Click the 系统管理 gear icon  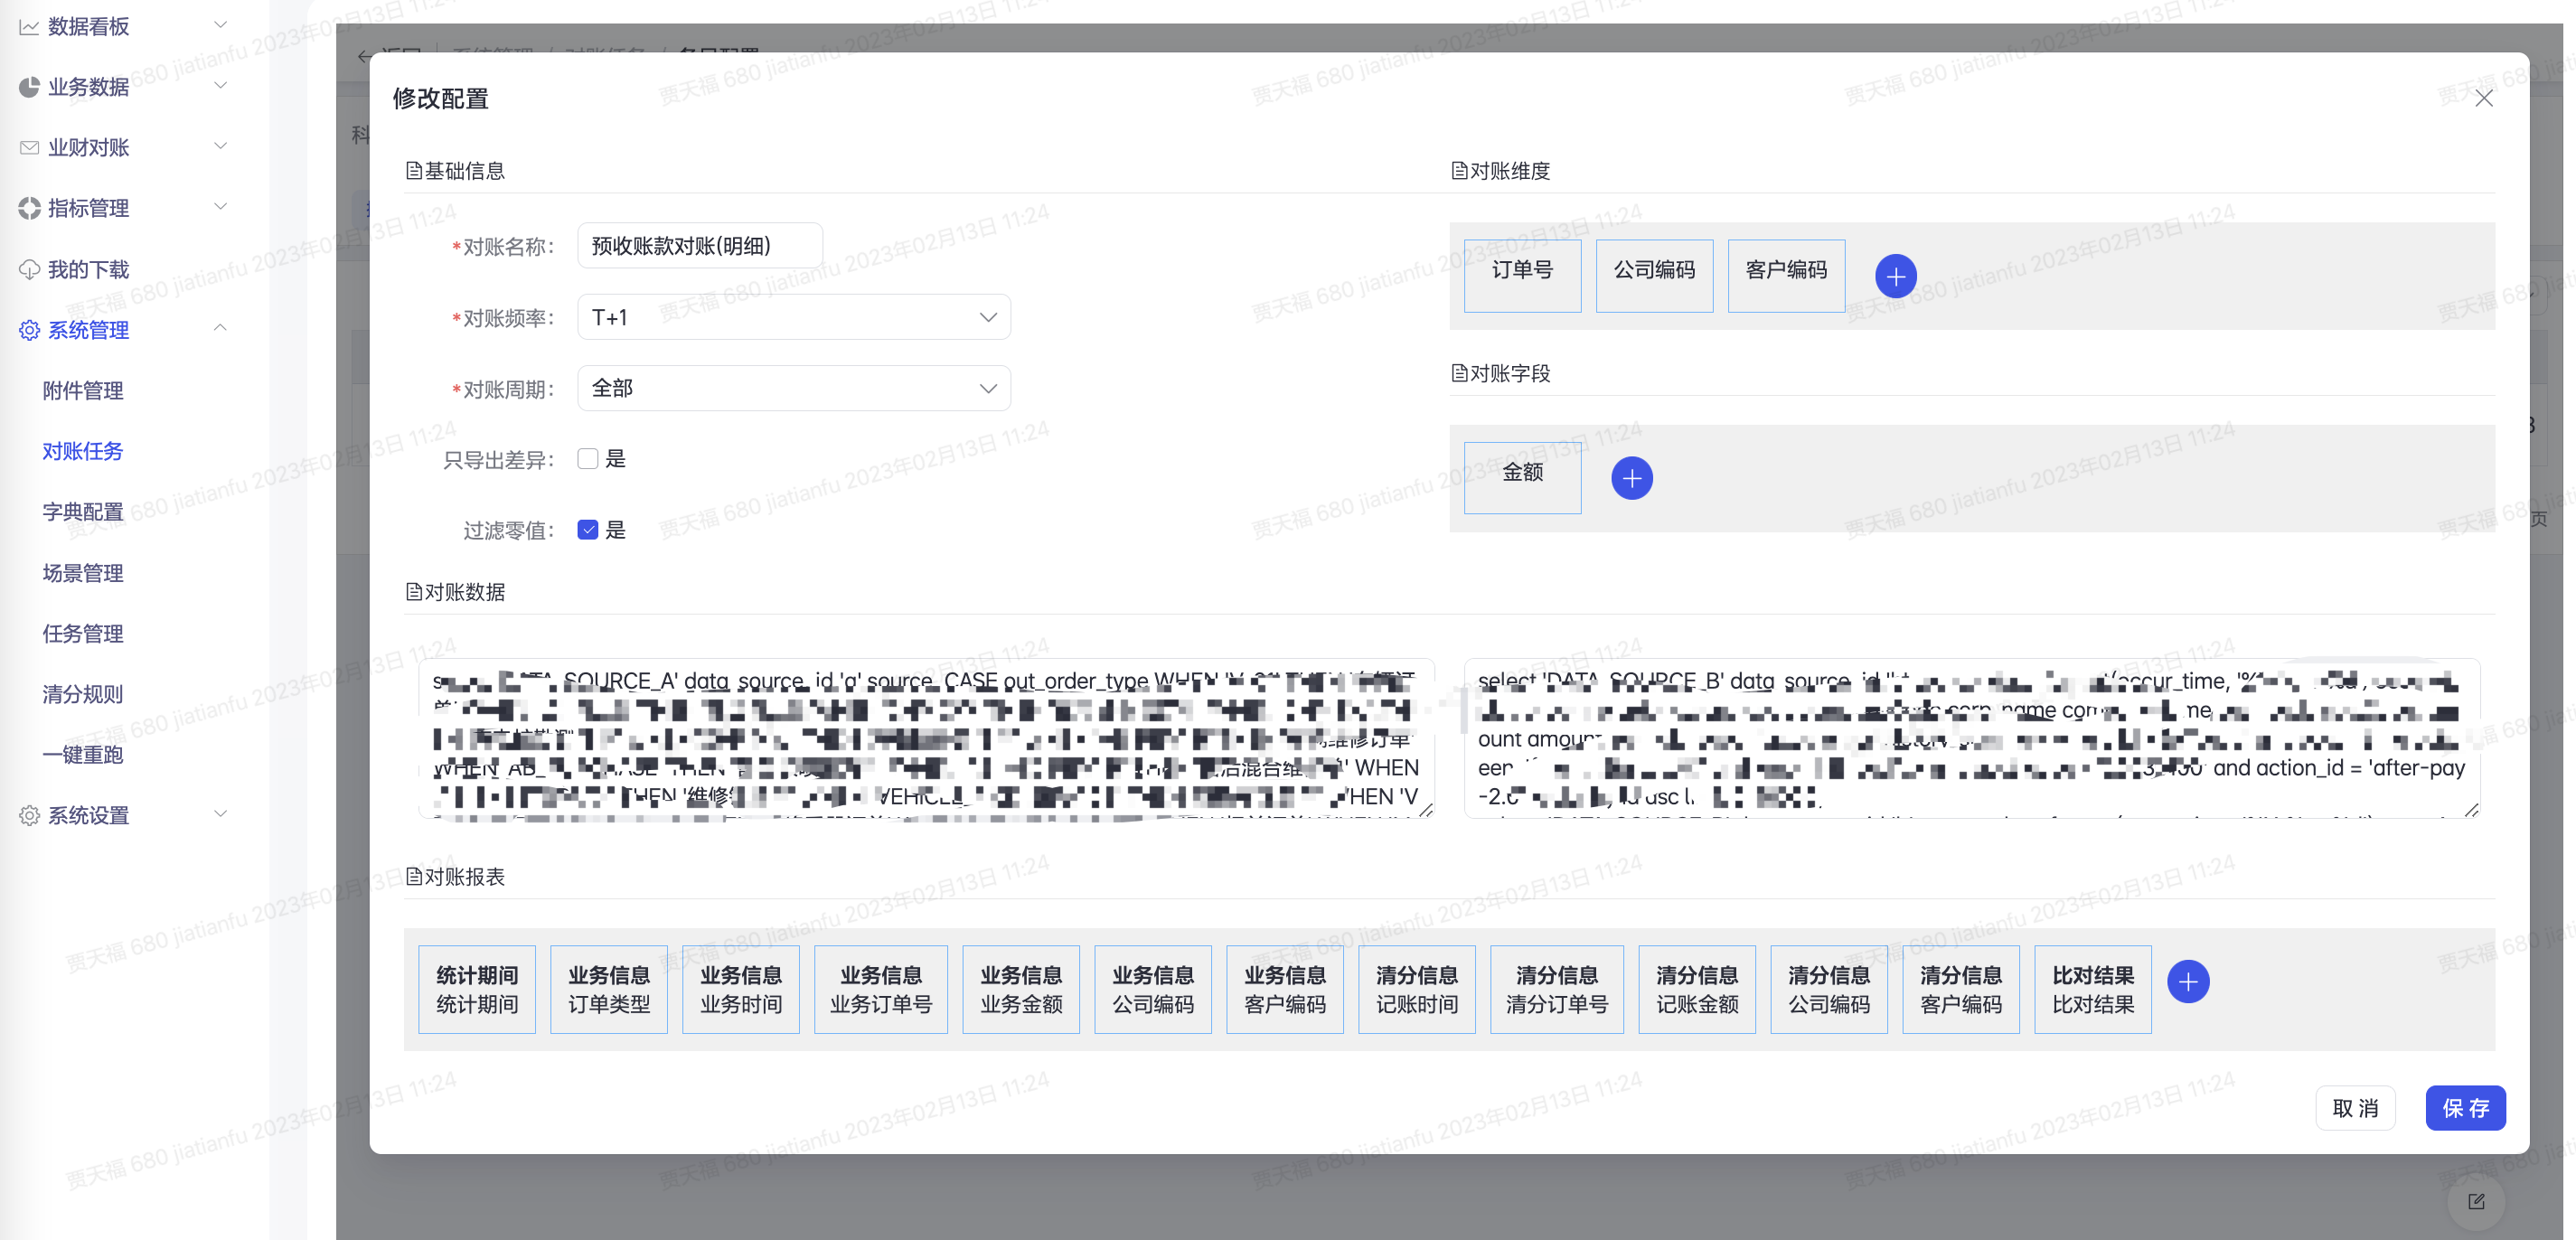pyautogui.click(x=29, y=330)
